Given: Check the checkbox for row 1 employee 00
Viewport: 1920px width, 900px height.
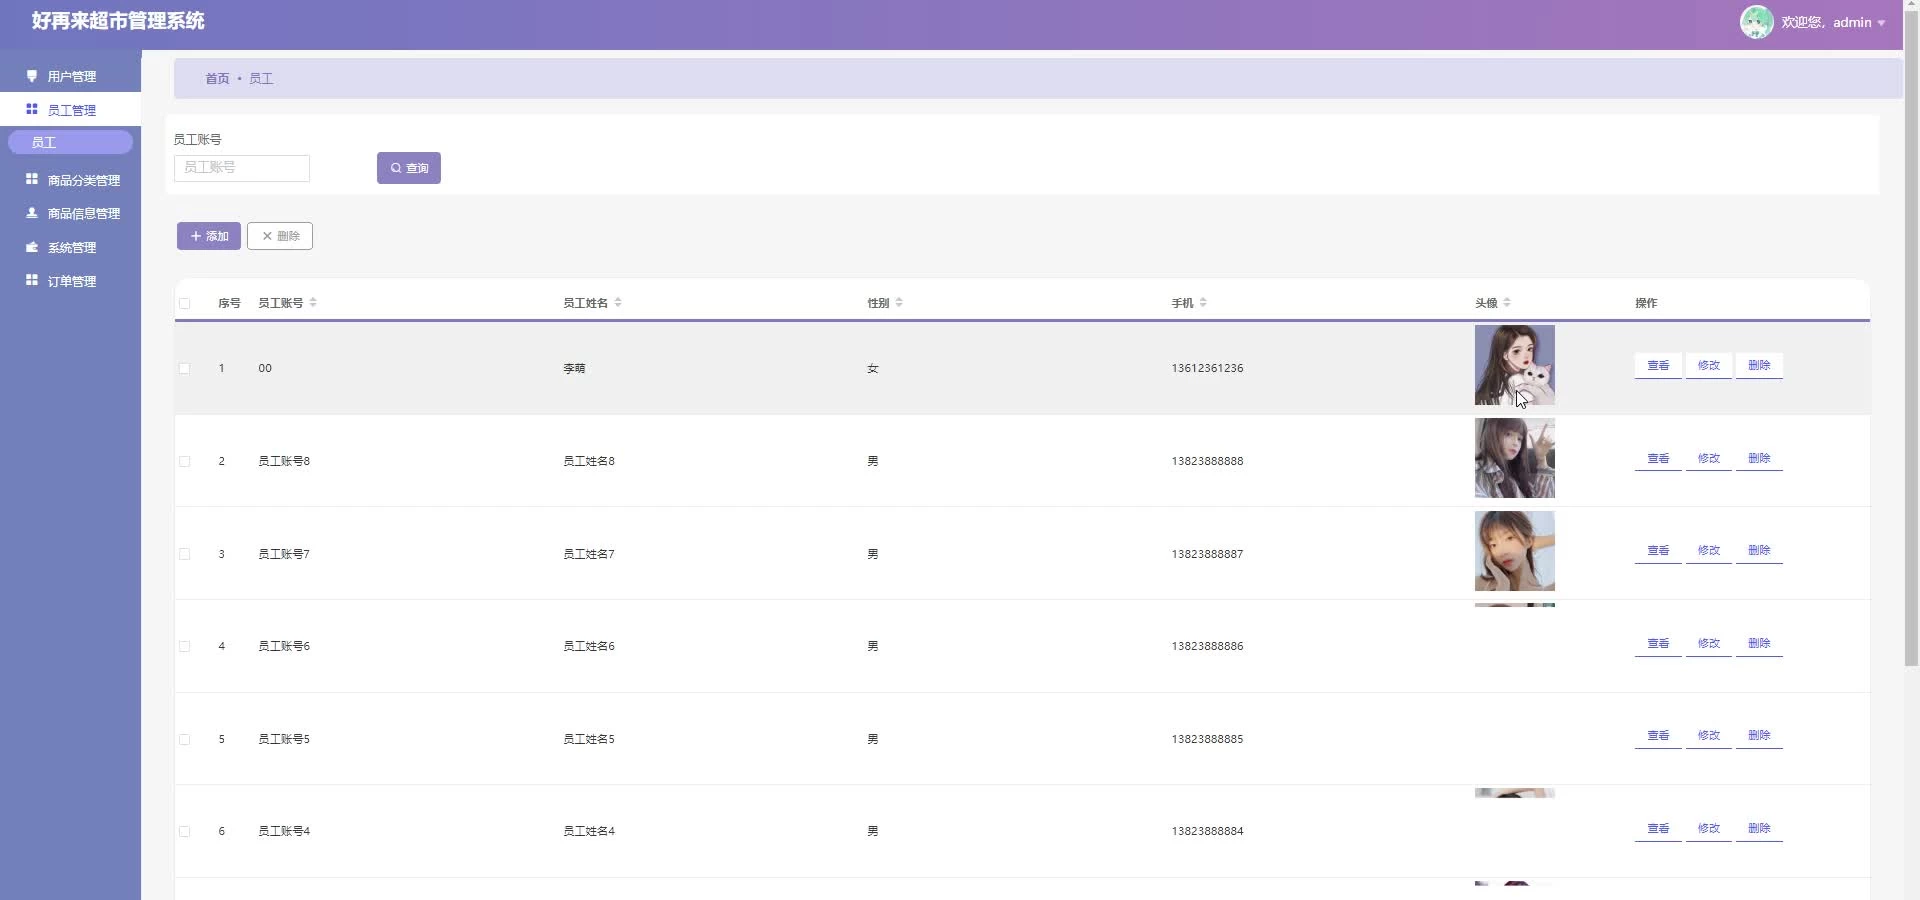Looking at the screenshot, I should coord(185,369).
